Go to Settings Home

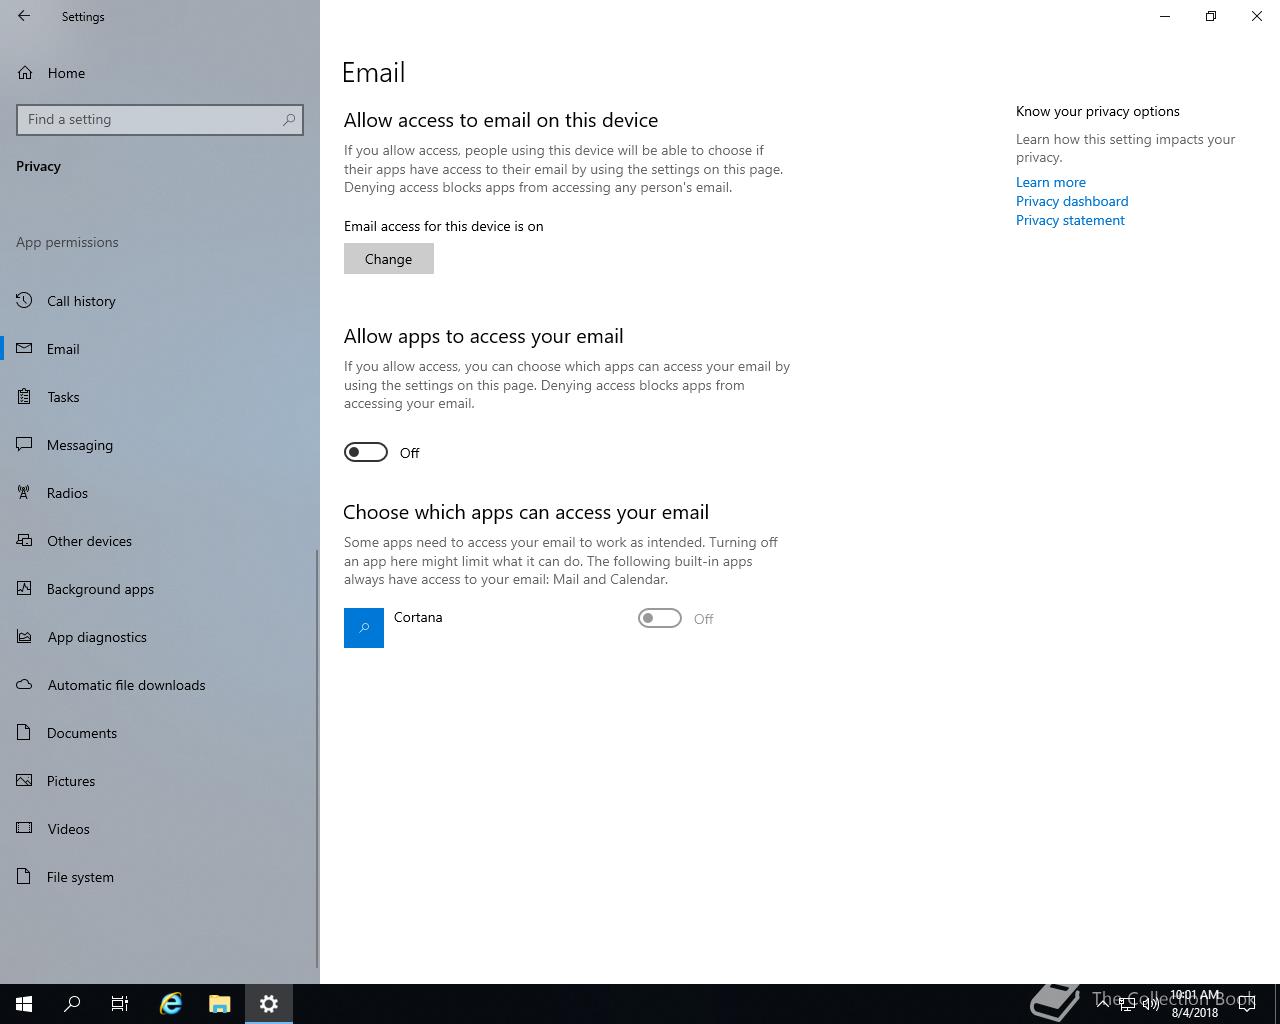(x=160, y=73)
